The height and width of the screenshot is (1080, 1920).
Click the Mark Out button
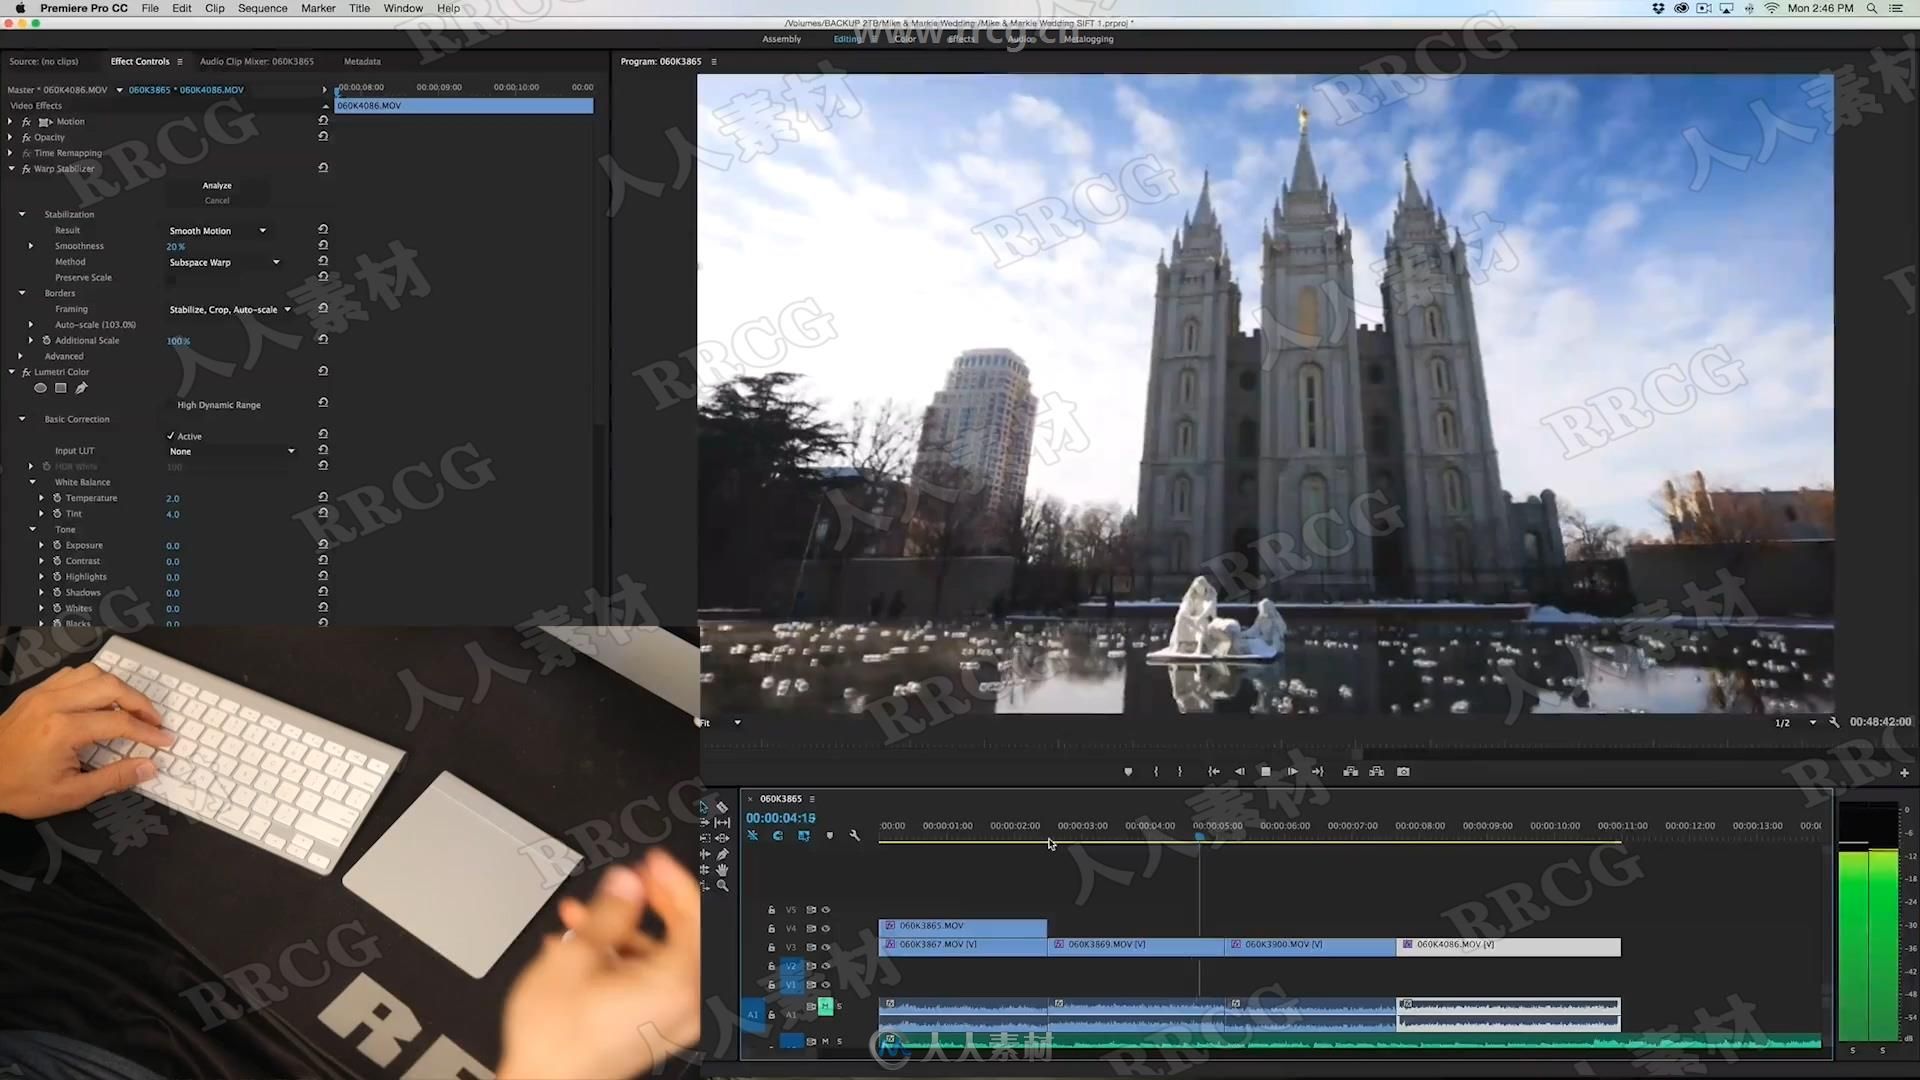coord(1180,772)
